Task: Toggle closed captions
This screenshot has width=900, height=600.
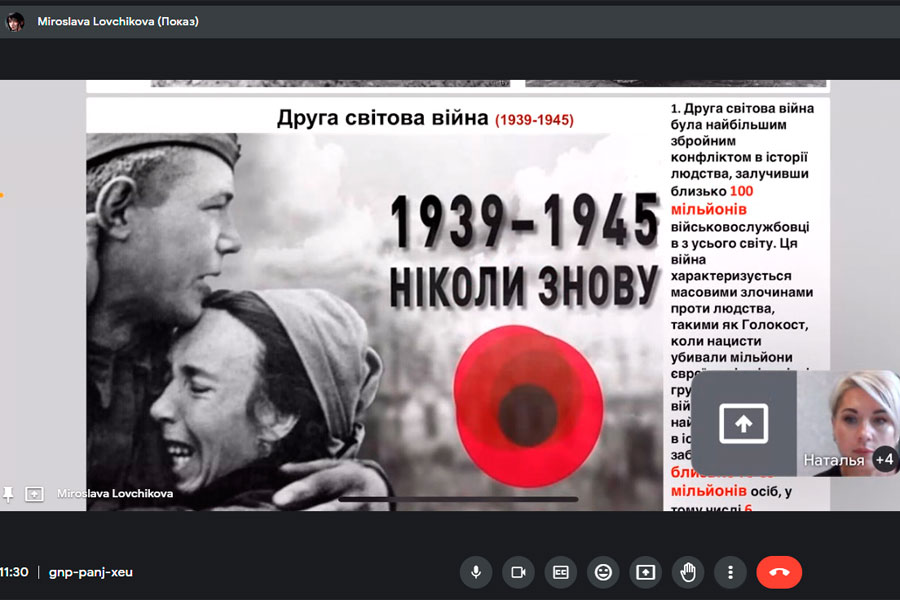Action: tap(561, 572)
